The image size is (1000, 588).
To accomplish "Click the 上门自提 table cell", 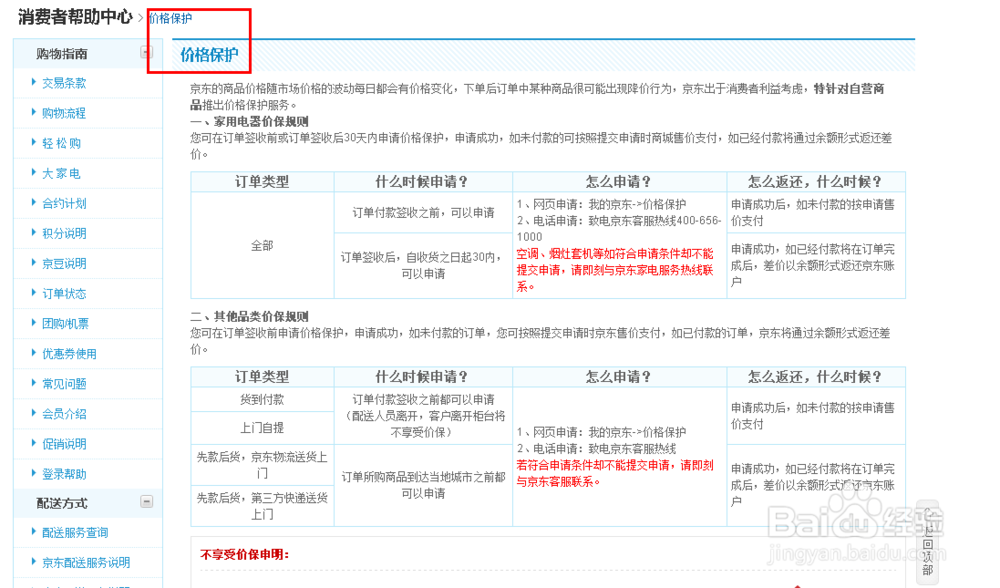I will click(262, 427).
